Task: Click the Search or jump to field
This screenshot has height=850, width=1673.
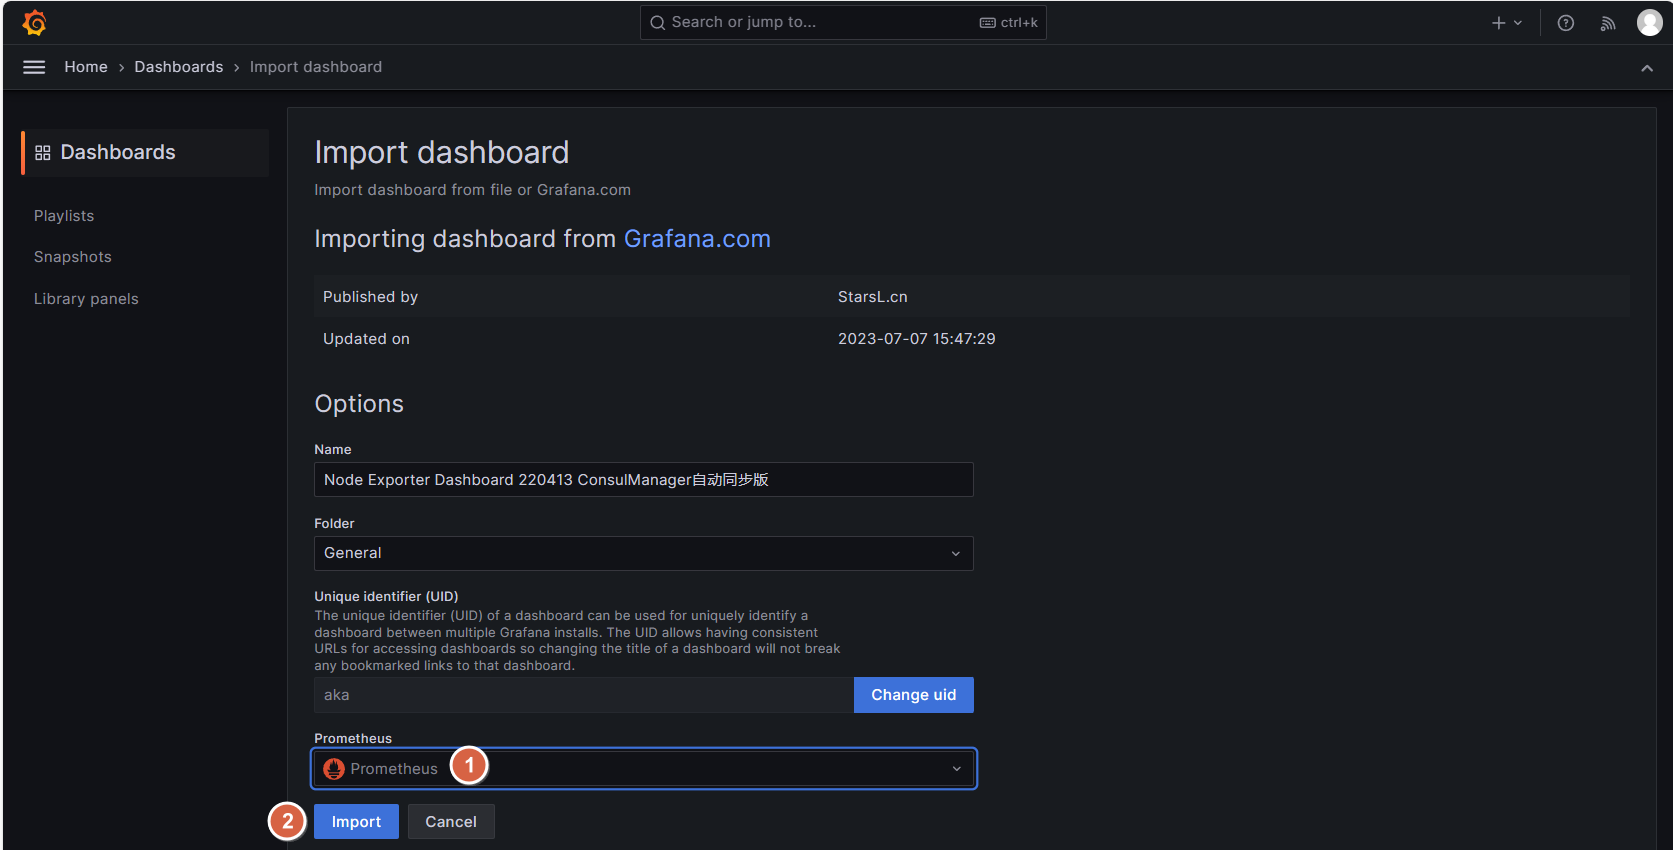Action: point(843,22)
